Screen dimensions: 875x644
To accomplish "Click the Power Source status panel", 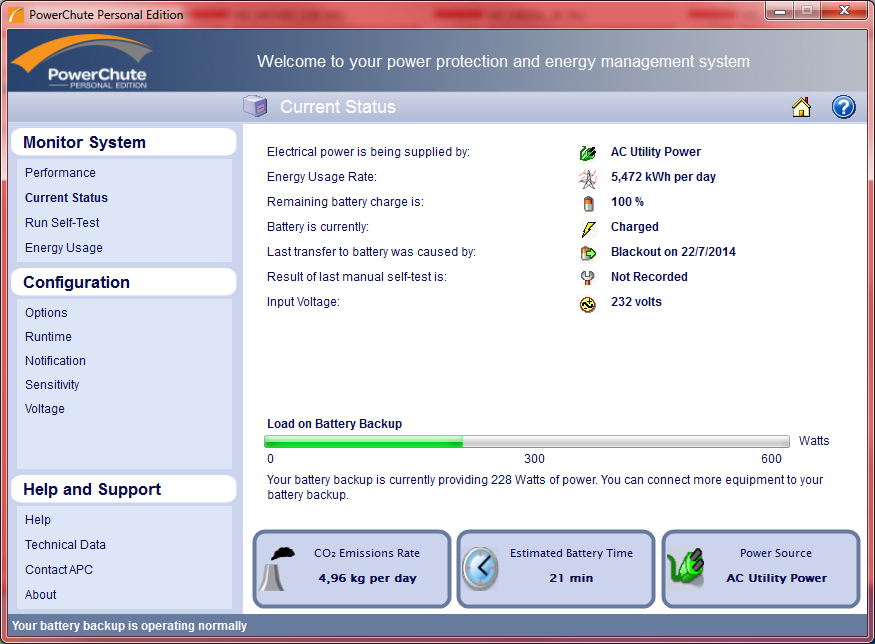I will (761, 568).
